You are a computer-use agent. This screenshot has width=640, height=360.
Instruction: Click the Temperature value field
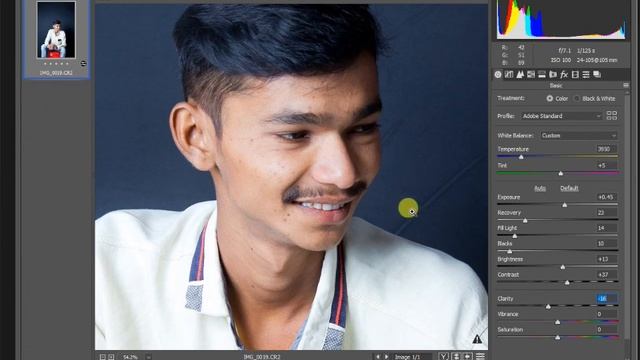(x=606, y=149)
